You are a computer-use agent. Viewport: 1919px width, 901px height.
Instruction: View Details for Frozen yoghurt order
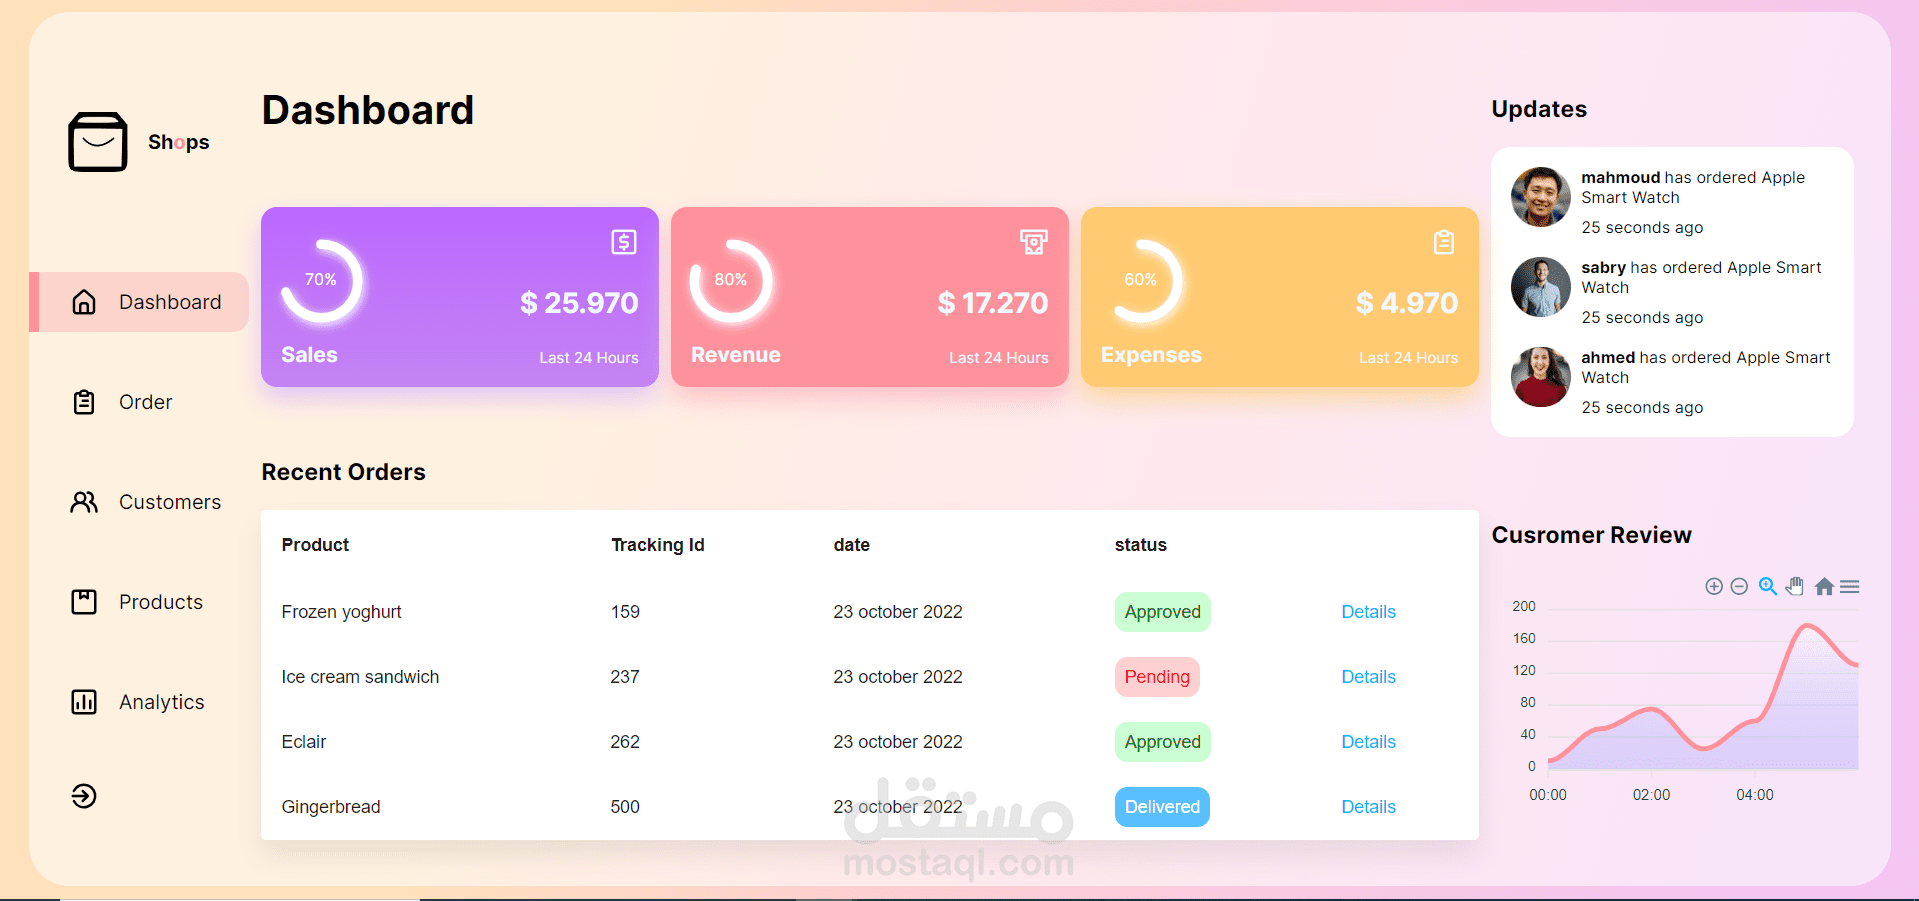[x=1368, y=612]
